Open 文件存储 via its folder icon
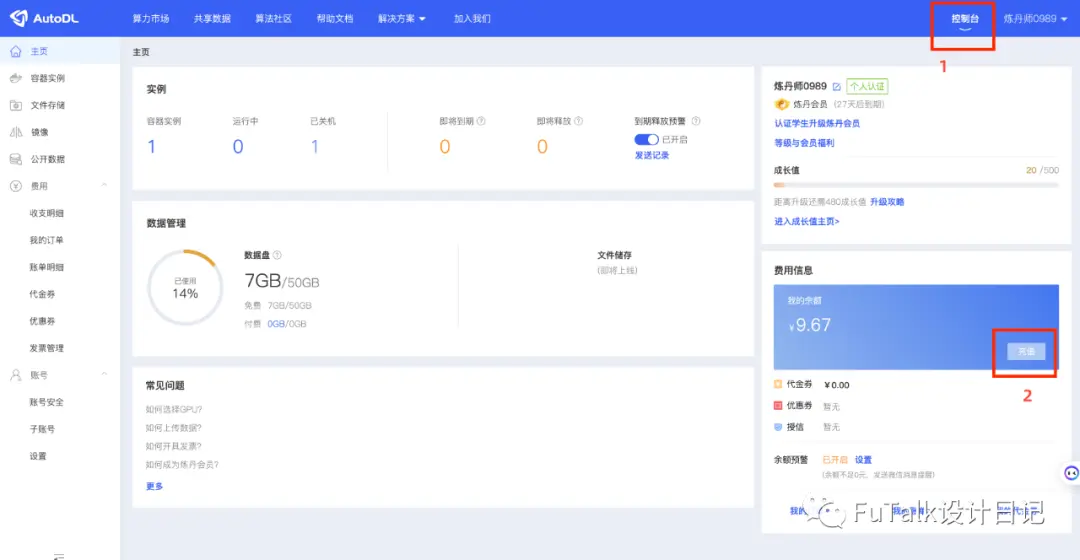The image size is (1080, 560). pos(16,105)
